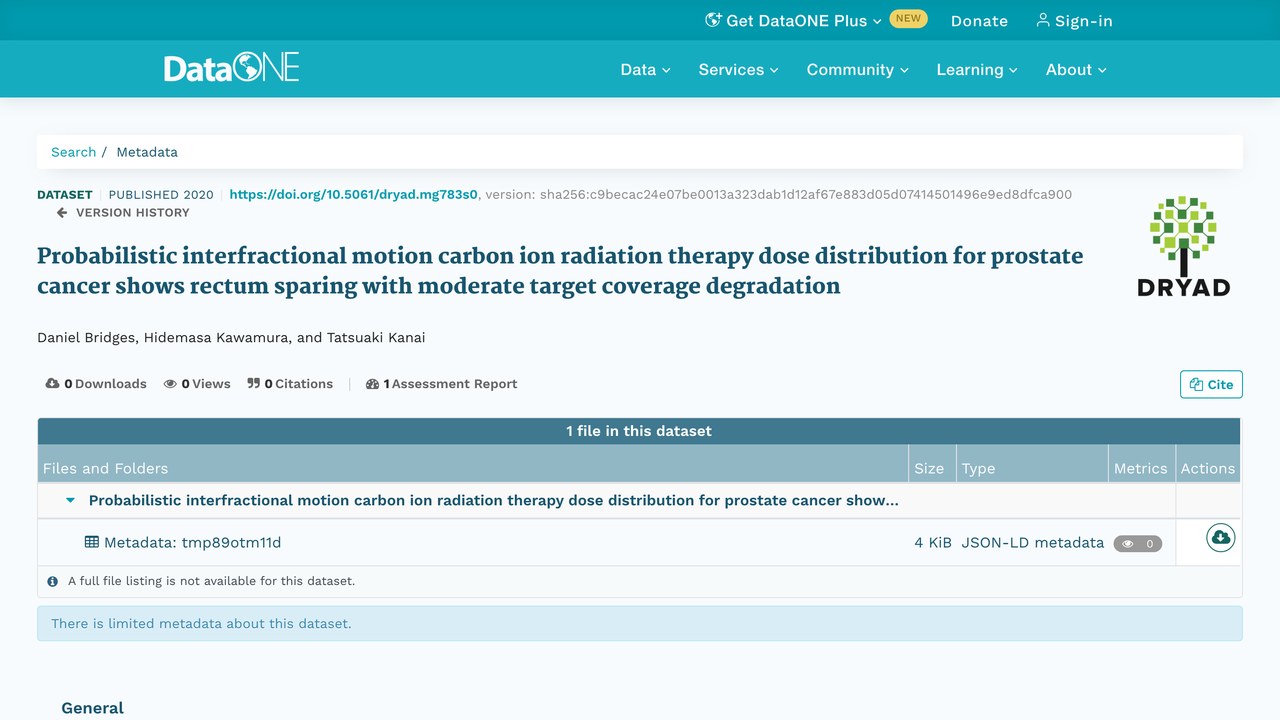Click the NEW badge in top bar

coord(908,18)
